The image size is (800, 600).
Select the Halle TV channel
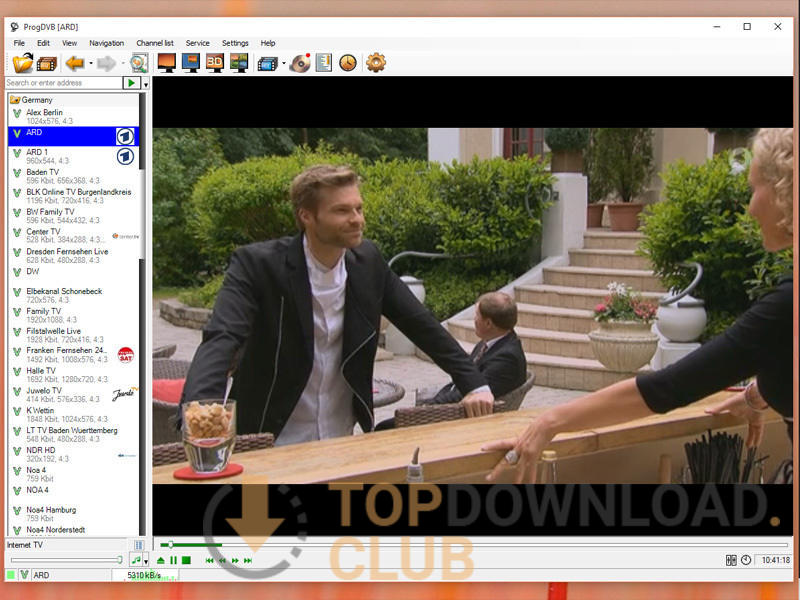[x=73, y=374]
